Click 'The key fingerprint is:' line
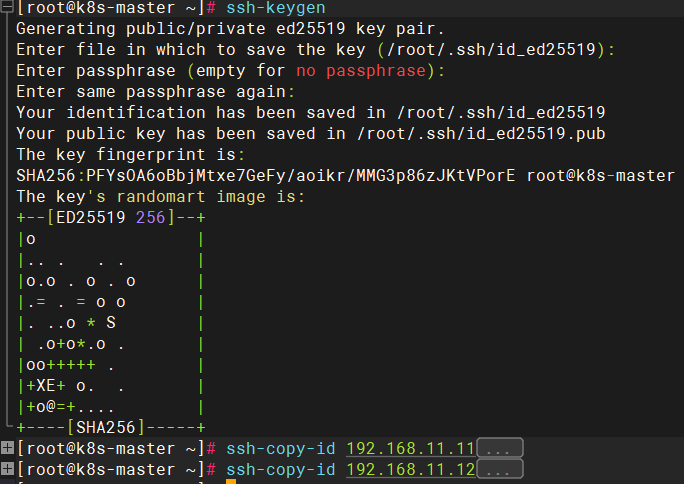 (x=131, y=154)
